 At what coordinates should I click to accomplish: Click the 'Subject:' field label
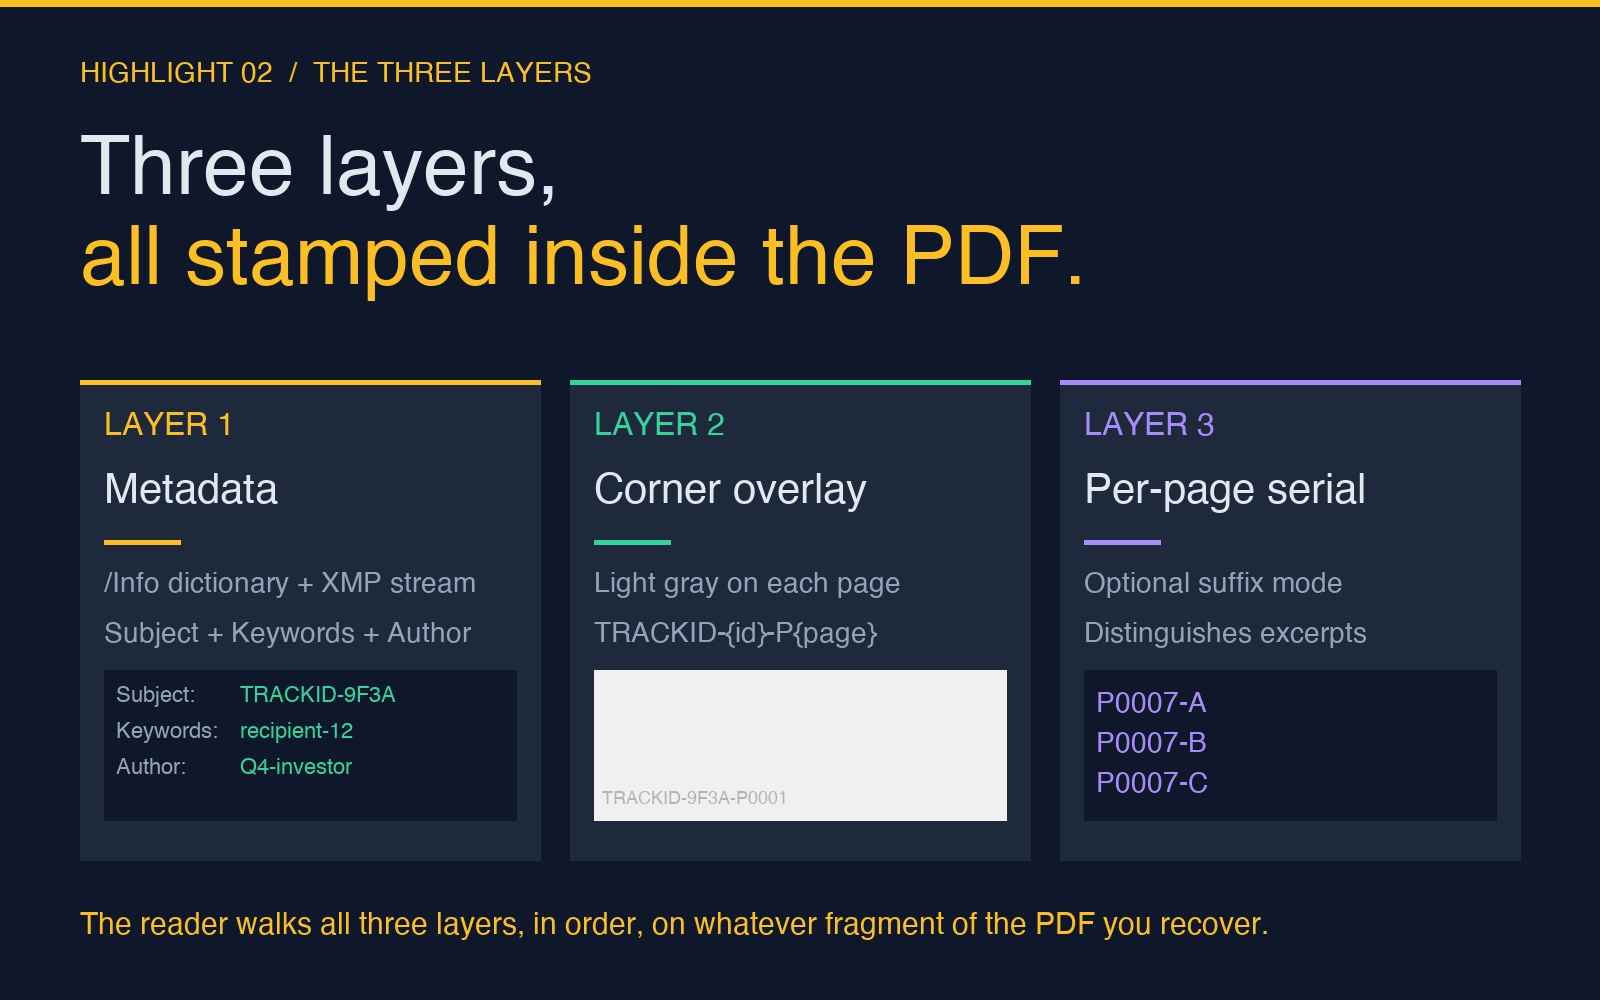(x=155, y=694)
